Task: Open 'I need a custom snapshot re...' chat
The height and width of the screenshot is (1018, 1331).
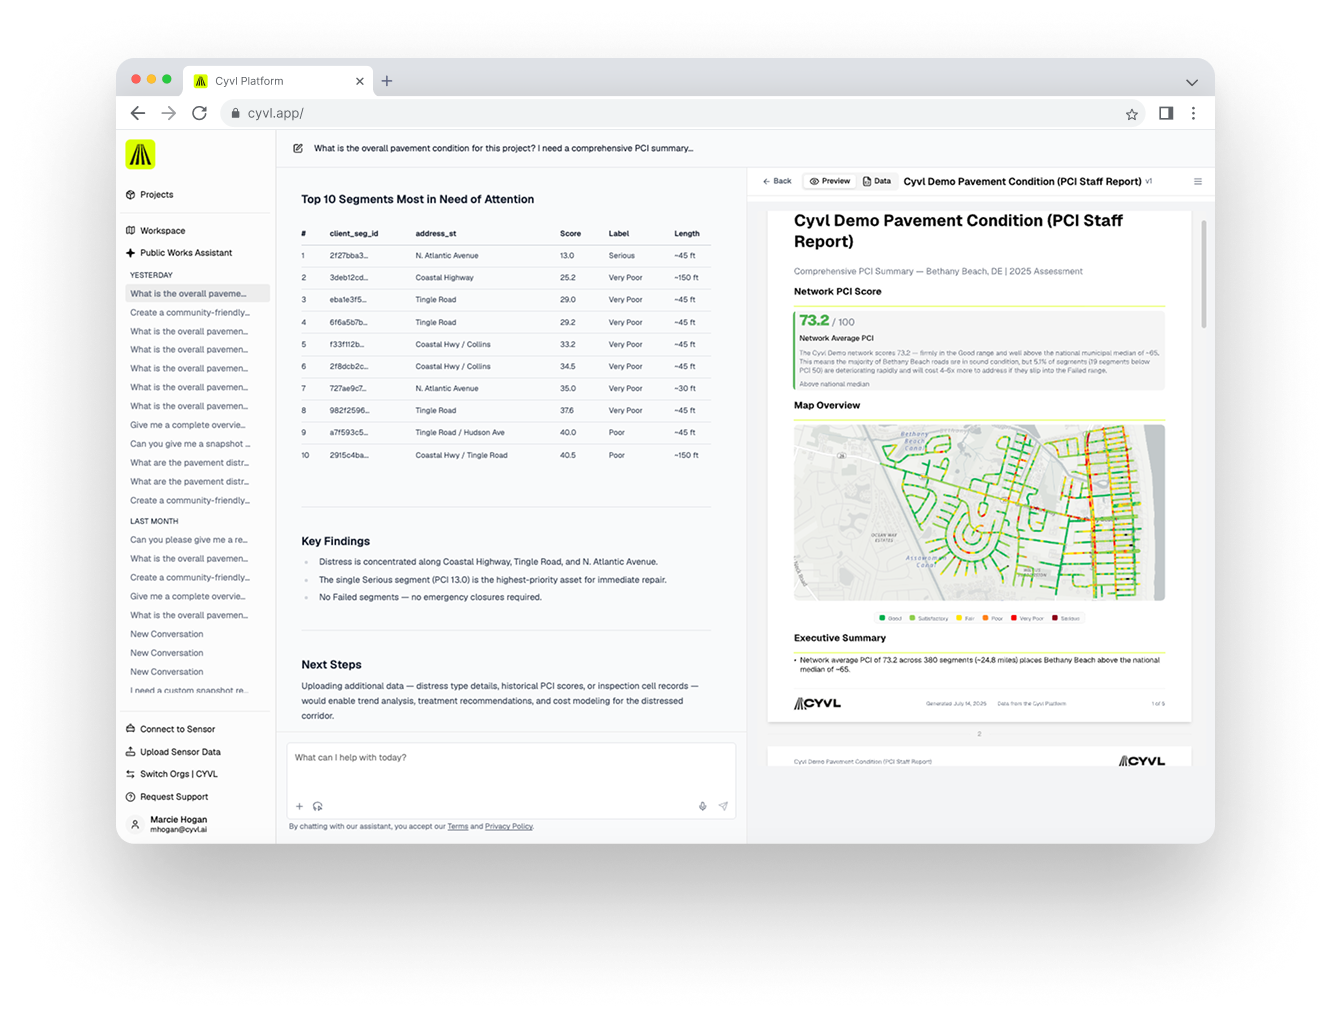Action: (189, 690)
